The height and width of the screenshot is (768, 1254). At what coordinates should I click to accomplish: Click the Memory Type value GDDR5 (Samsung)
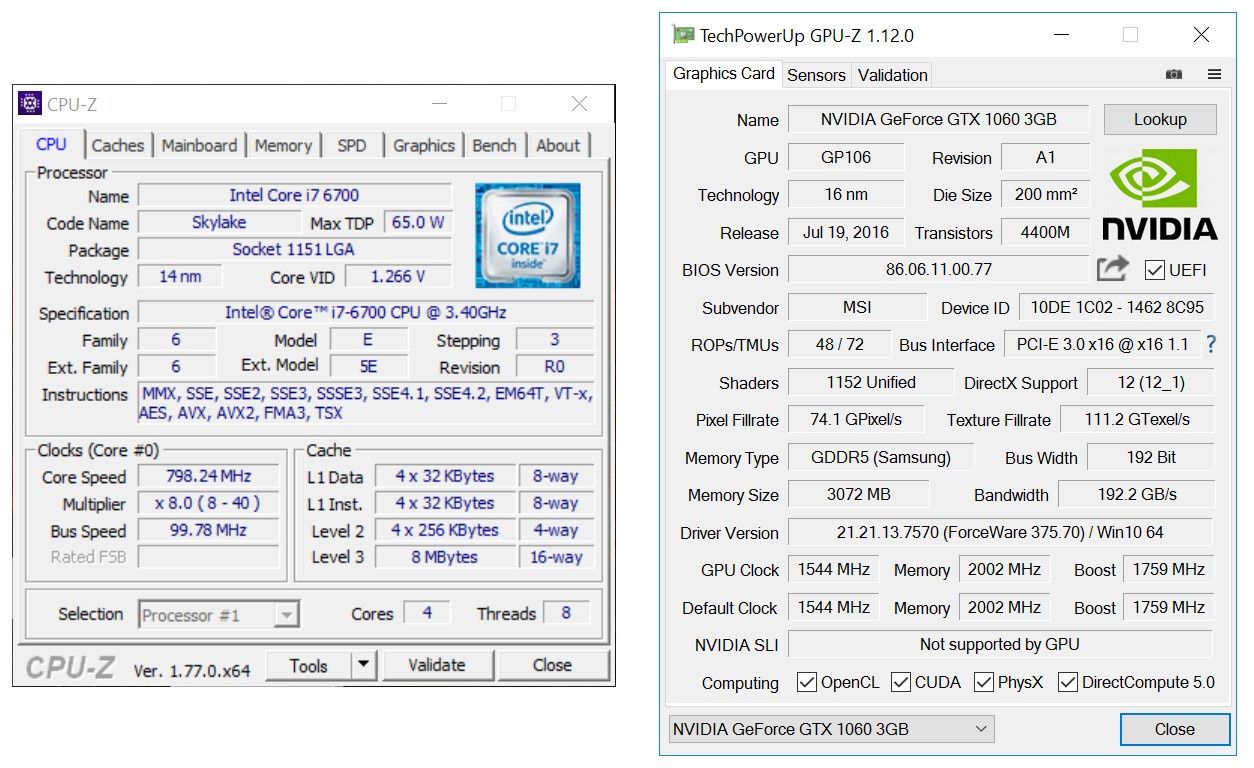881,457
